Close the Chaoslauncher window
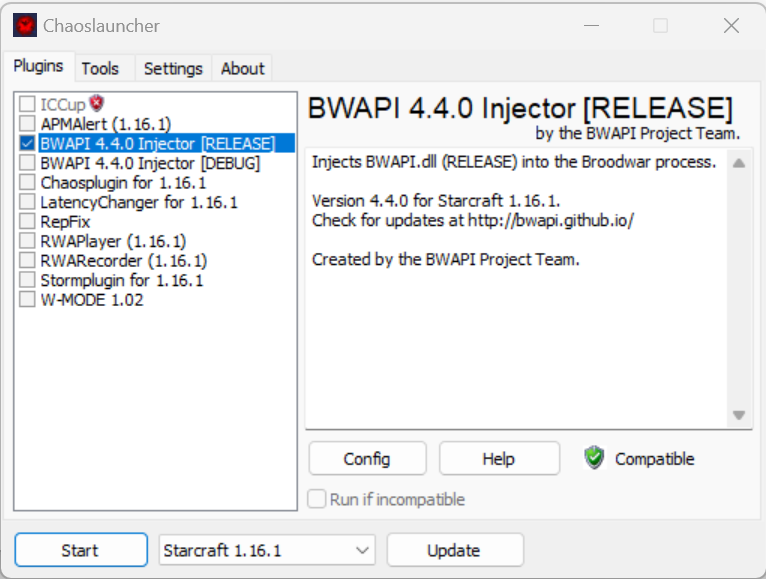 pos(731,25)
